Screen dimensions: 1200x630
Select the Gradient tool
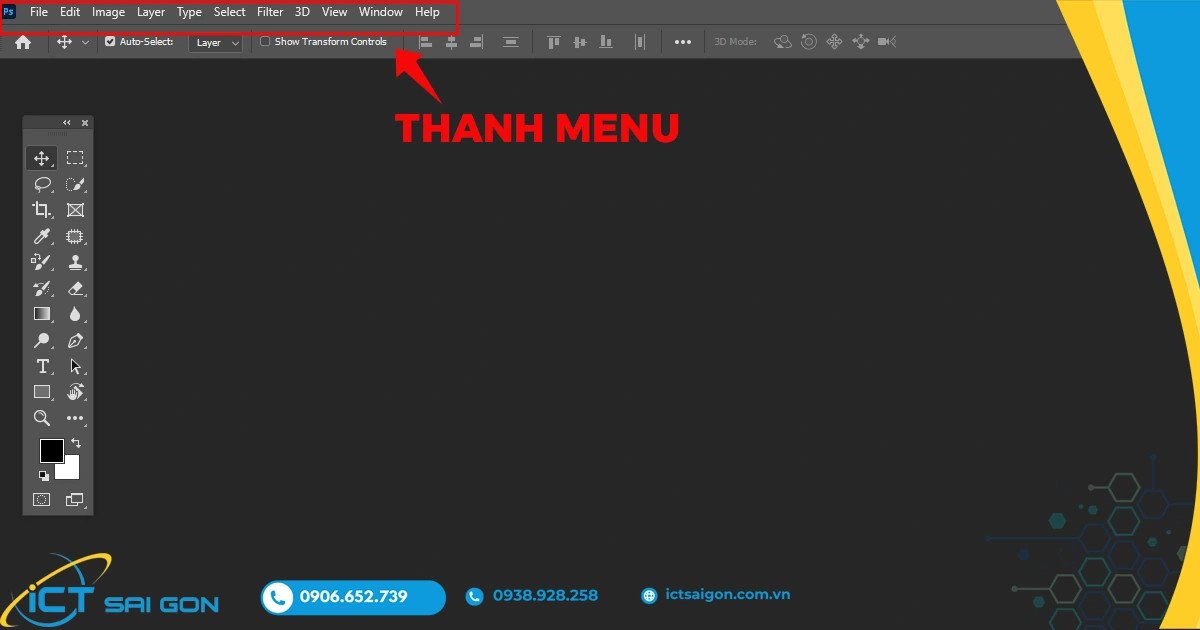42,314
